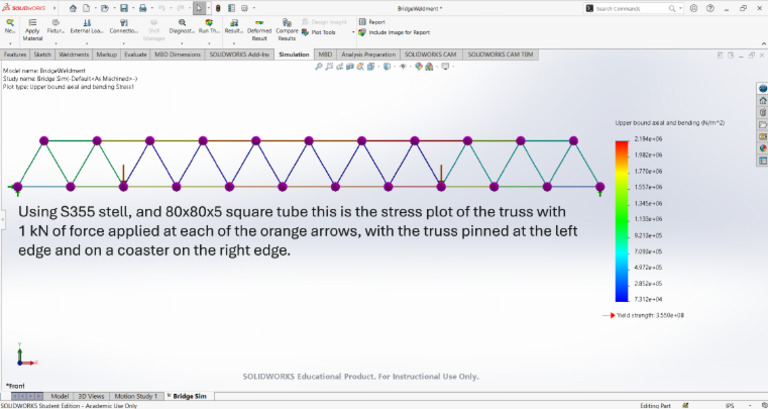Toggle the Deformed Result view
Screen dimensions: 768x409
pyautogui.click(x=259, y=30)
